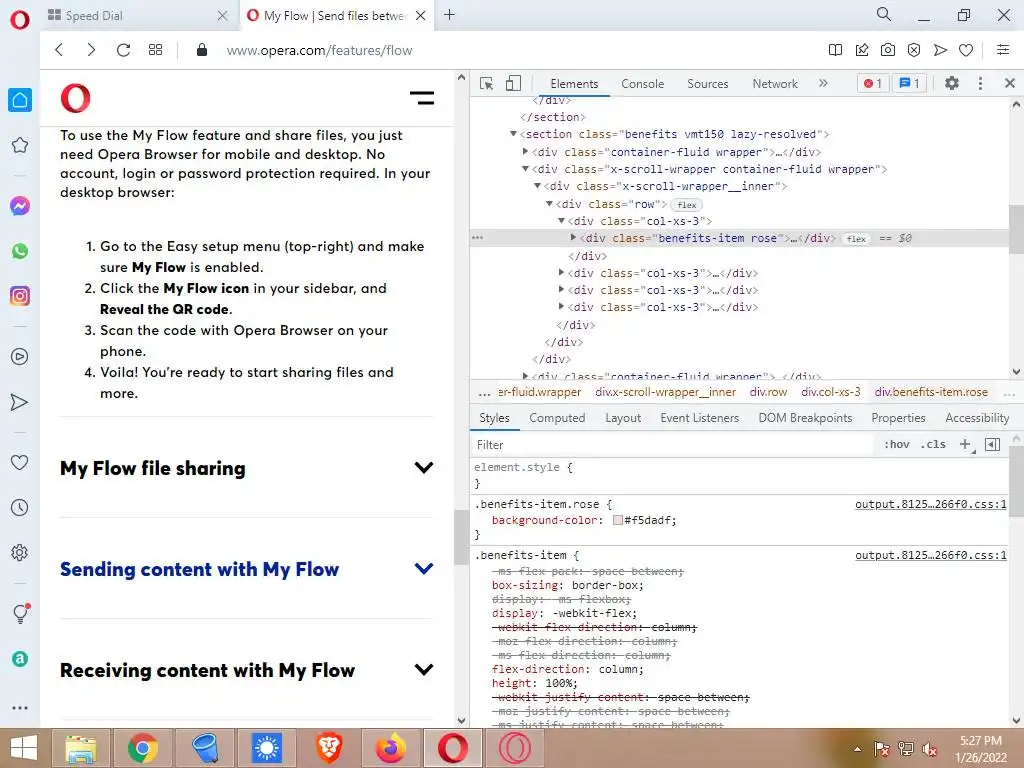This screenshot has height=768, width=1024.
Task: Switch to Speed Dial browser tab
Action: (136, 15)
